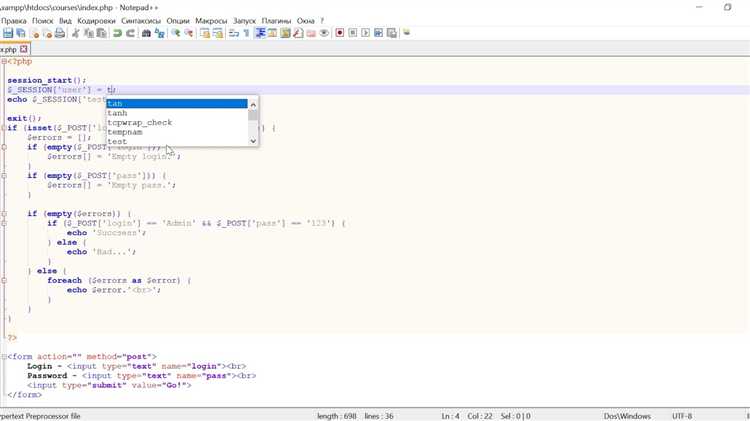Click the Copy toolbar icon

(x=88, y=33)
